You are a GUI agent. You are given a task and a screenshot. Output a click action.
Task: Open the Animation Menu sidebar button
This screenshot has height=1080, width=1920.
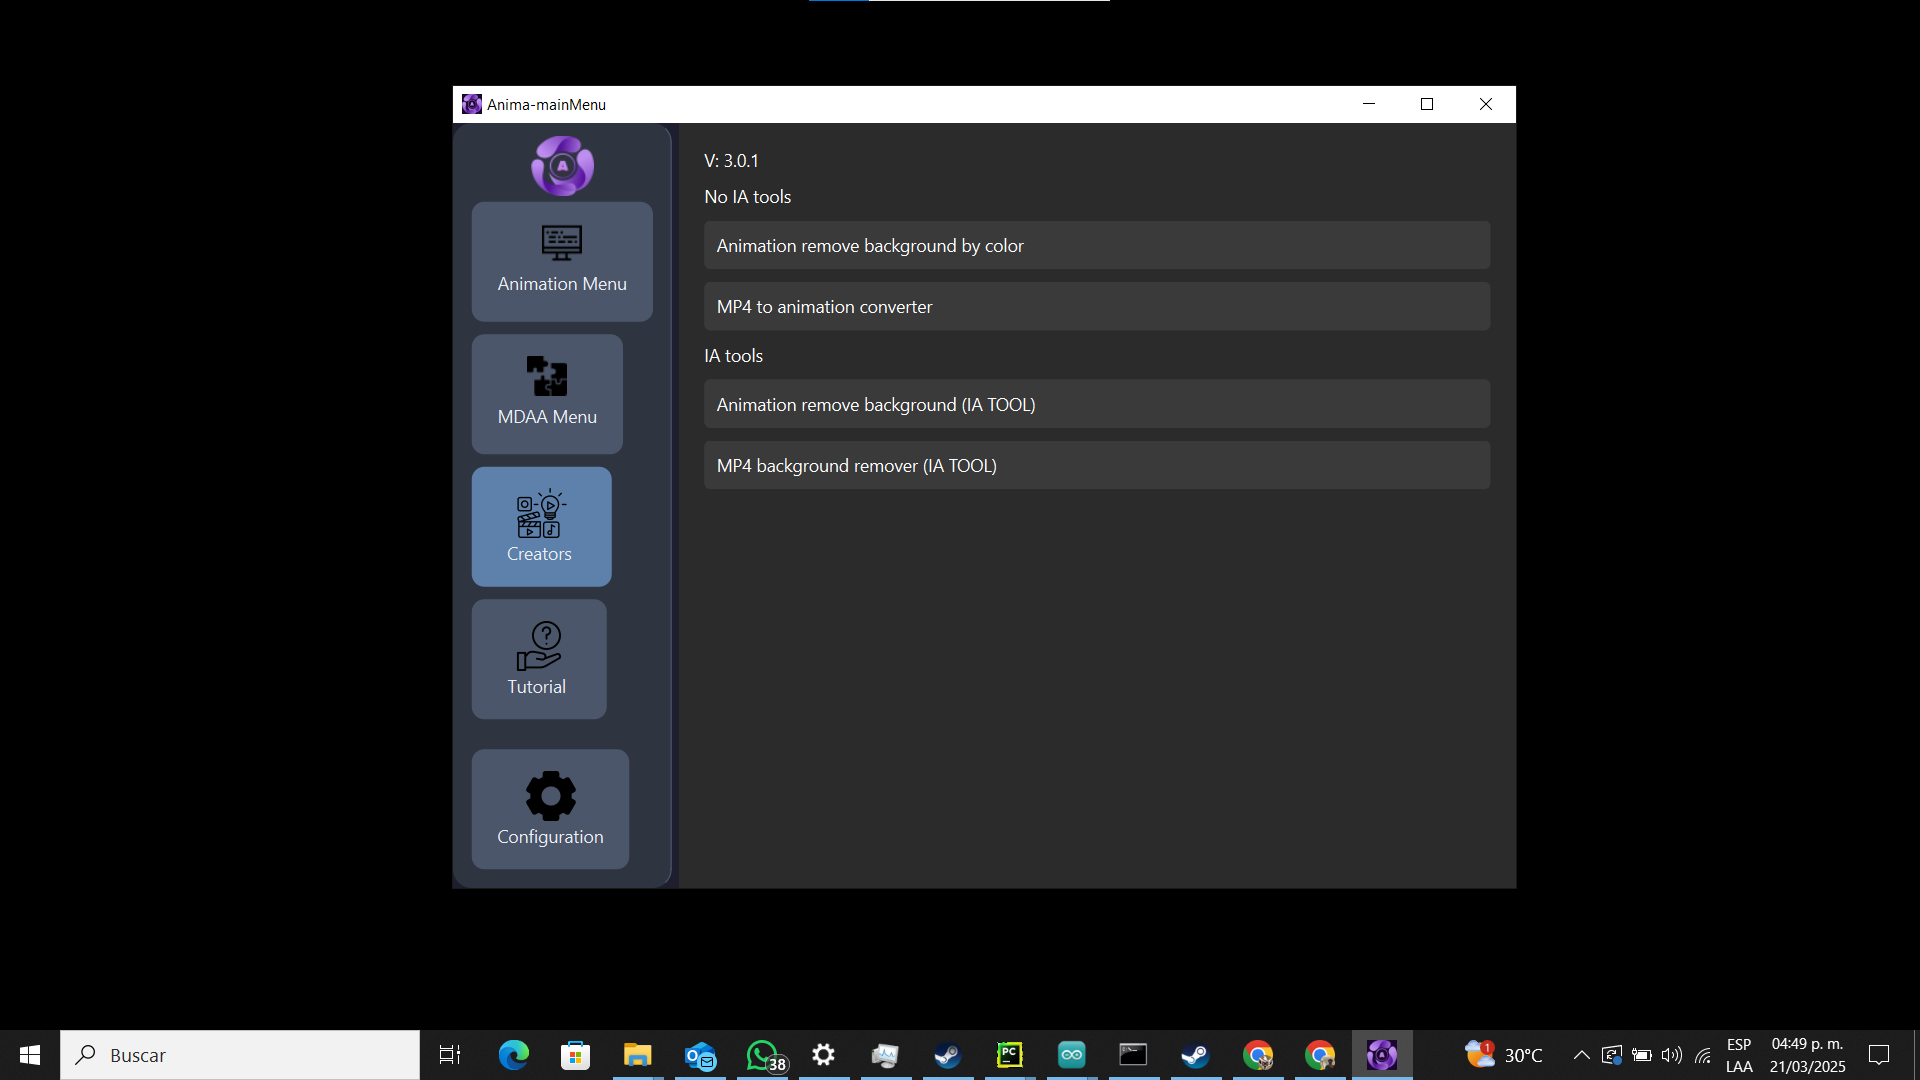562,261
